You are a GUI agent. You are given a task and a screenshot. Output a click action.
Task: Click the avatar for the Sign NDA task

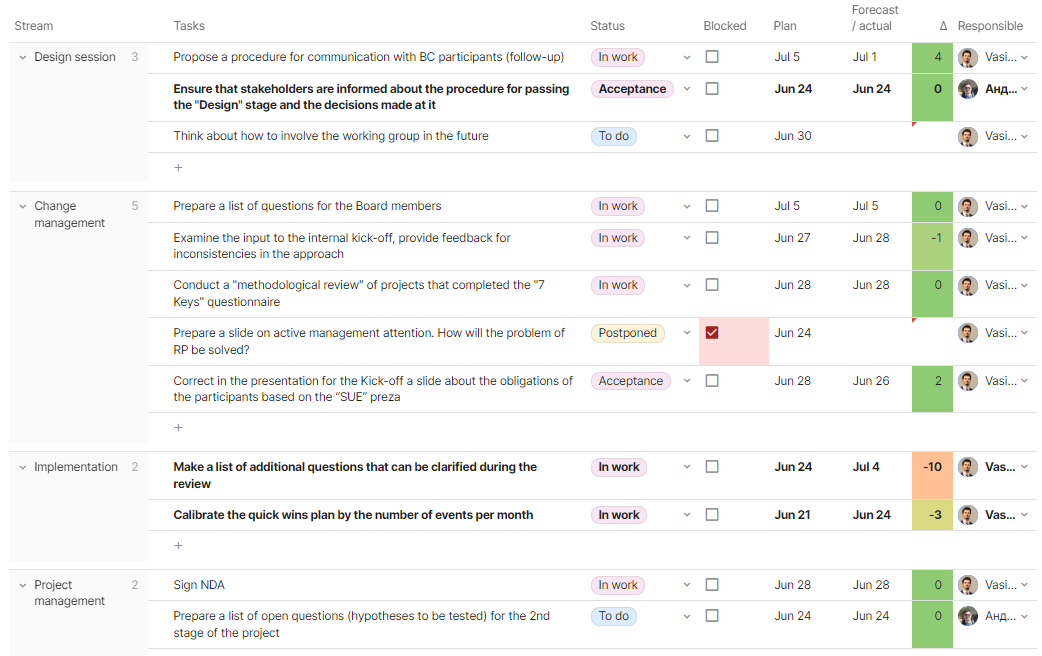coord(968,585)
